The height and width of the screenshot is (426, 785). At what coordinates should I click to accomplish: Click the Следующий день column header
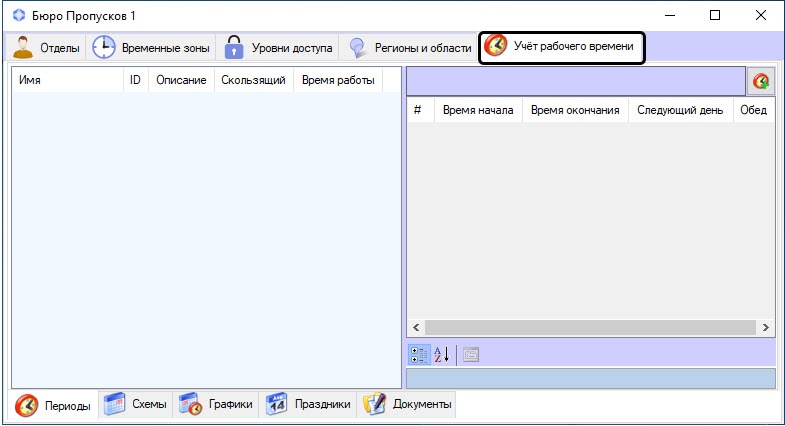tap(679, 110)
